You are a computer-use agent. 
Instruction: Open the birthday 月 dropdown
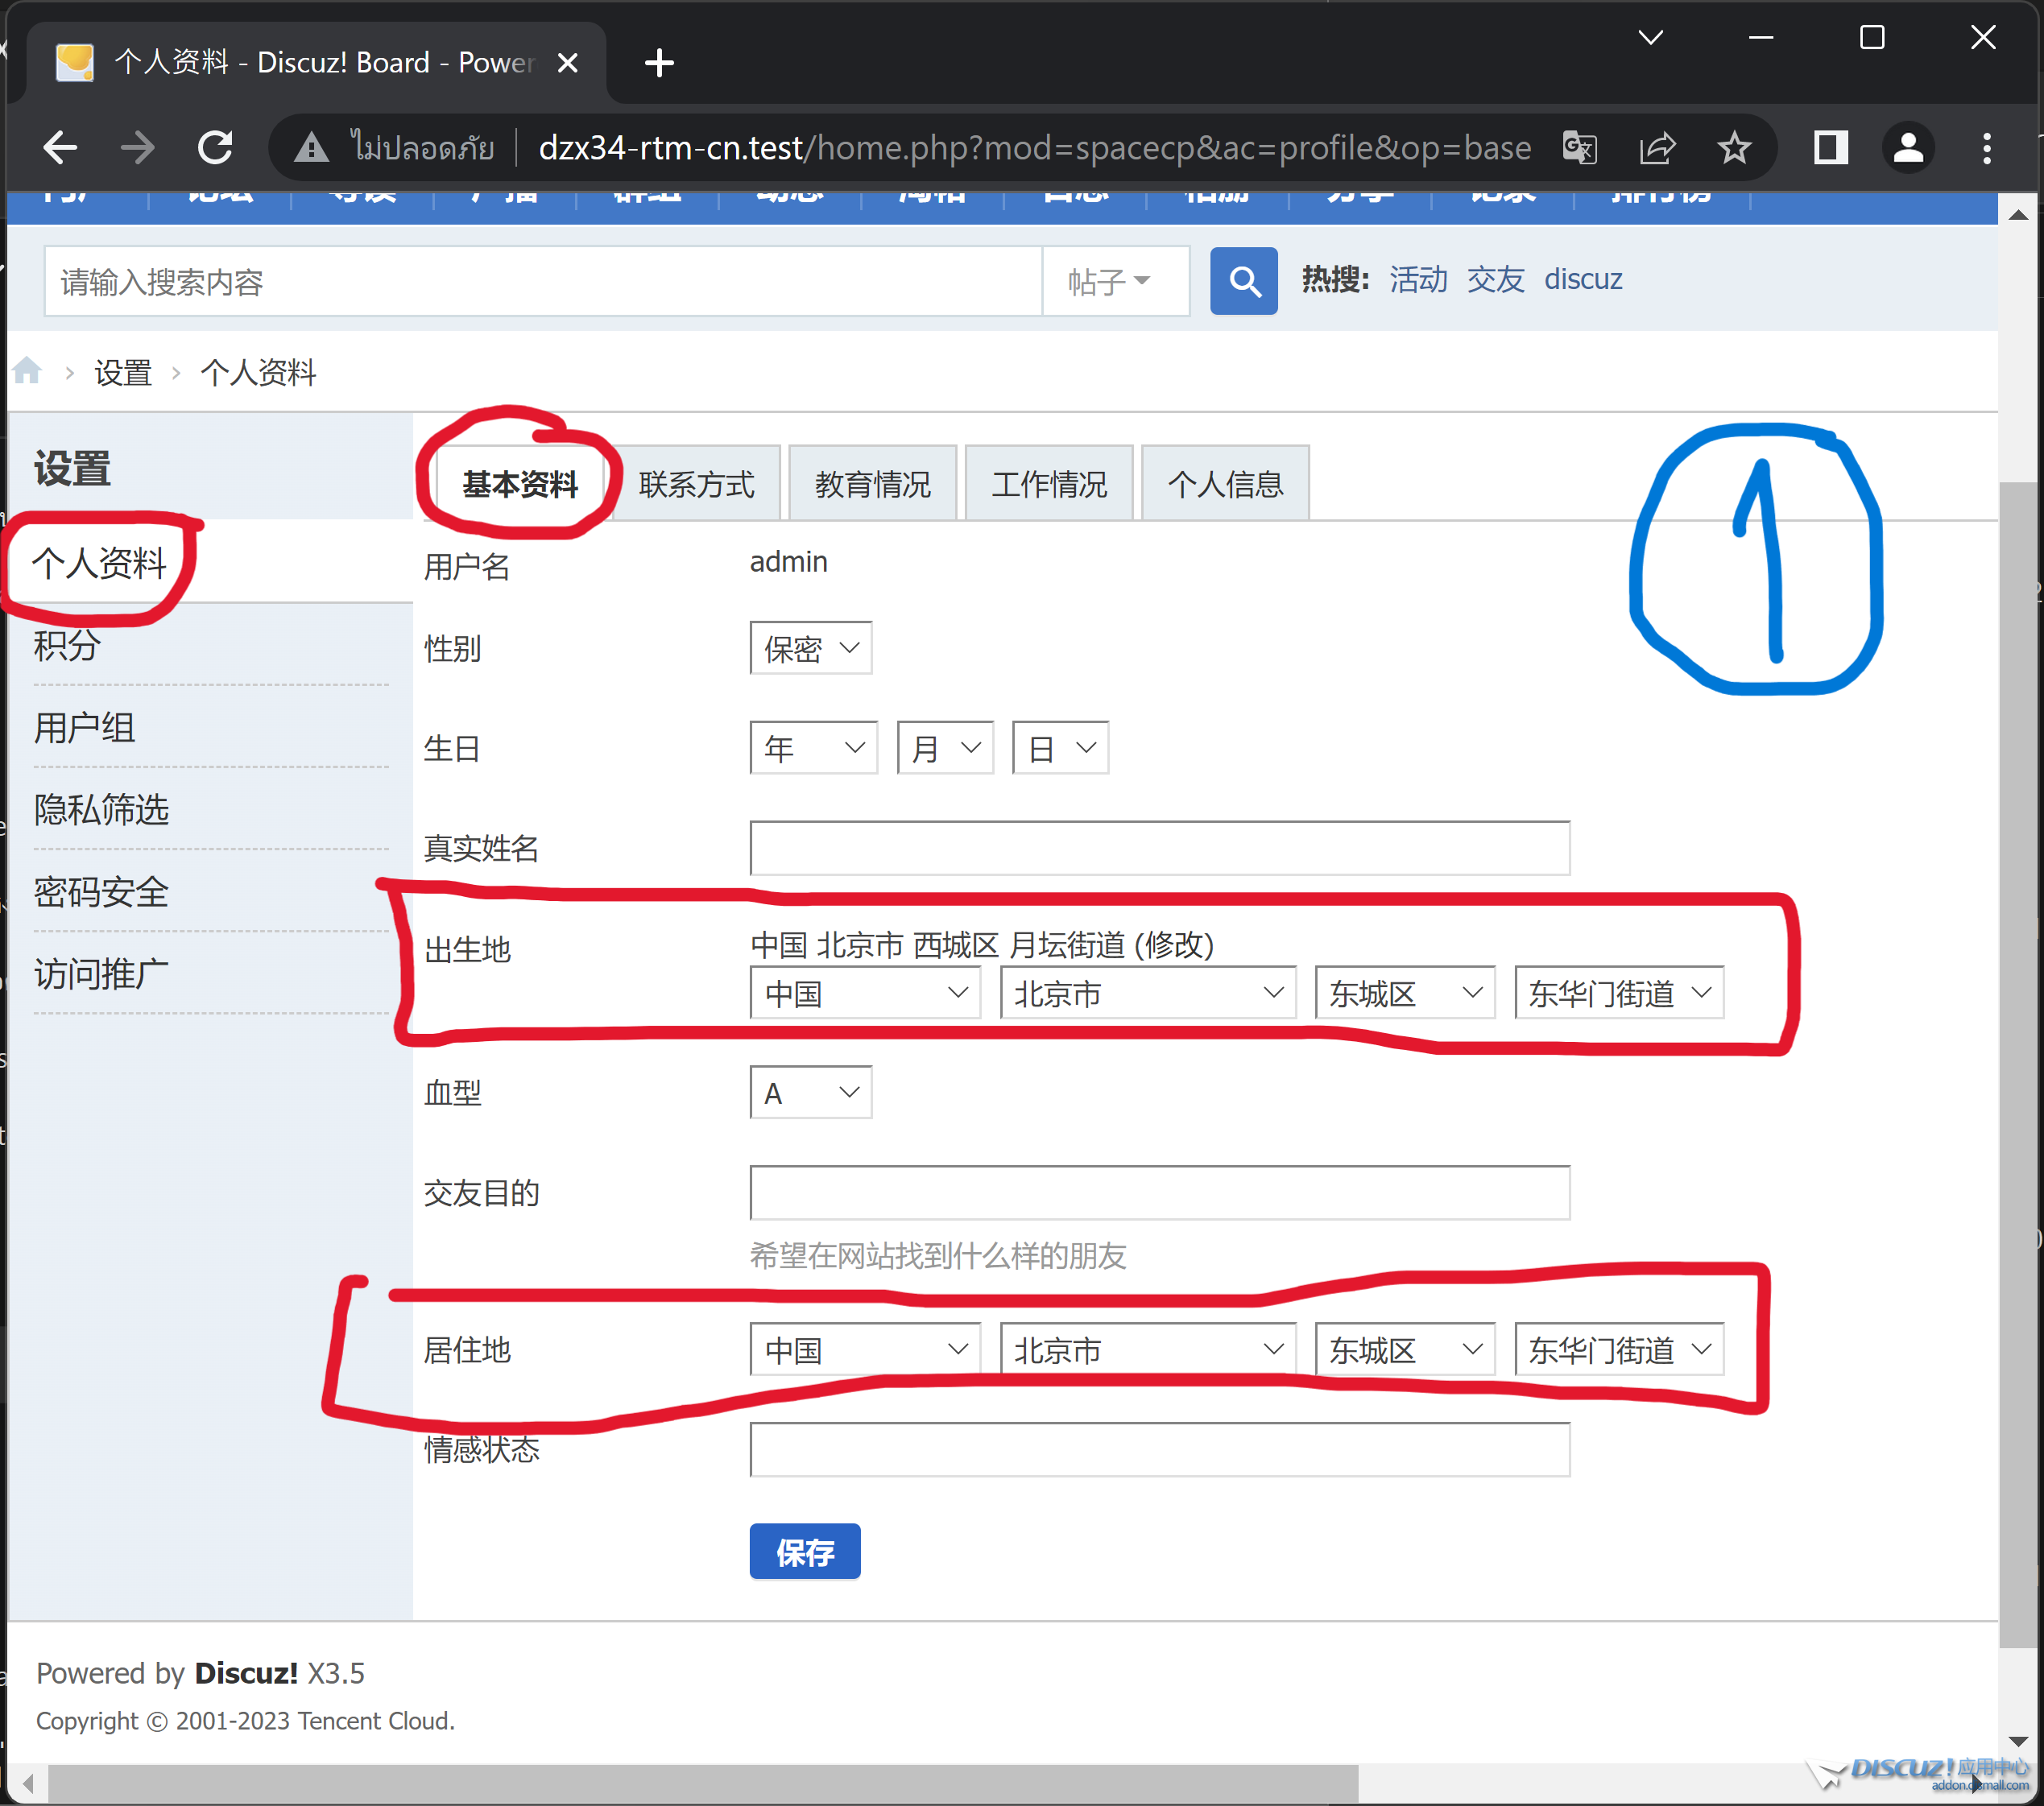click(x=945, y=747)
